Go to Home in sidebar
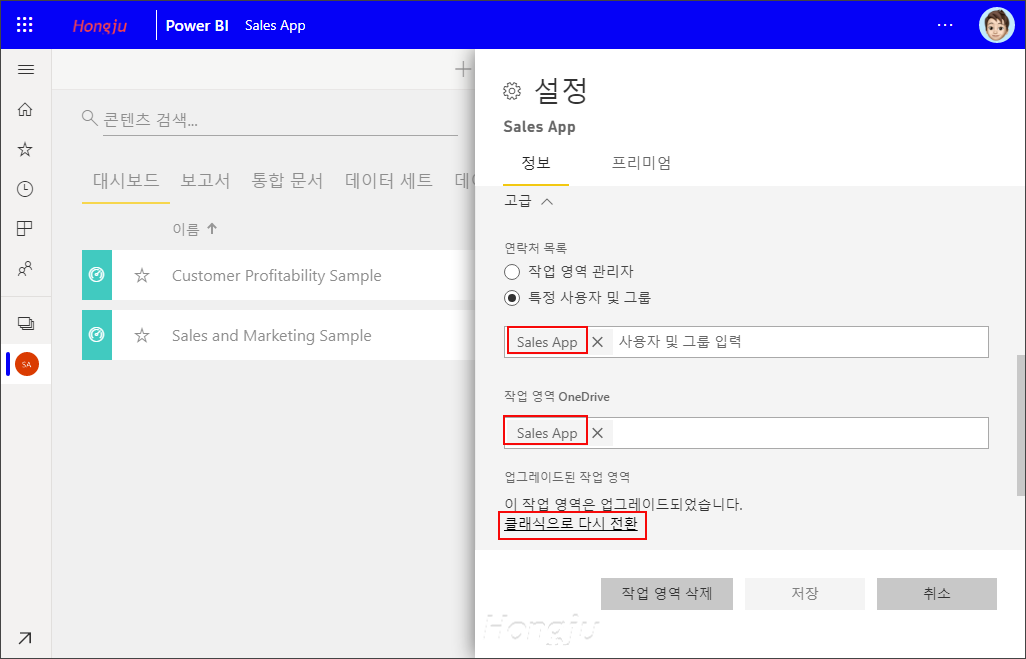This screenshot has height=659, width=1026. (25, 109)
